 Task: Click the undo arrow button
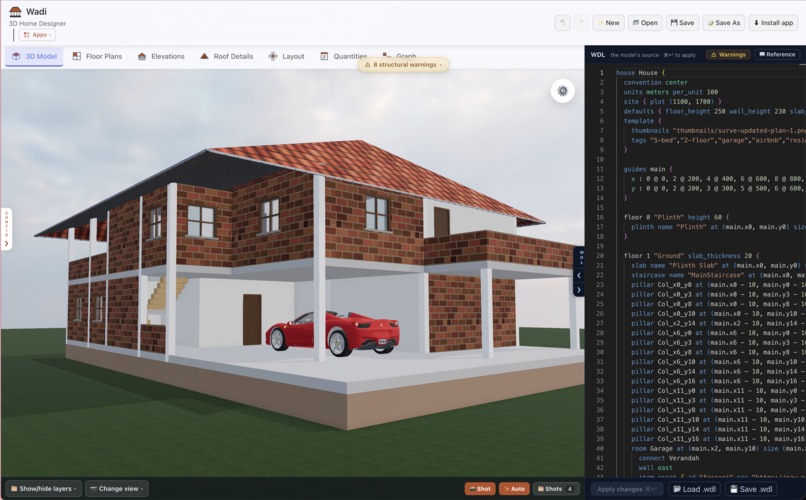[562, 23]
